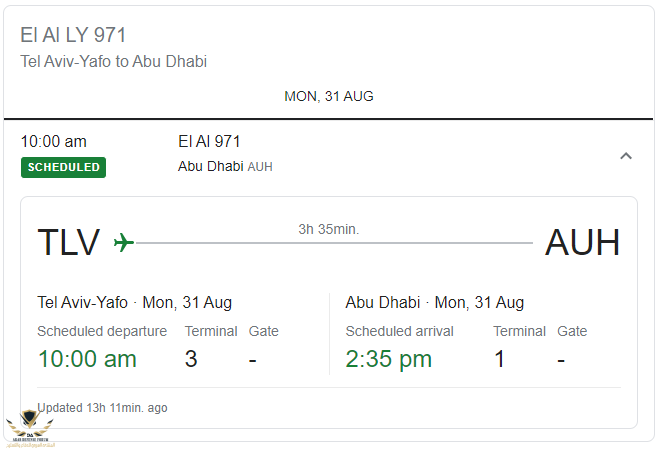Collapse the flight details chevron
The image size is (661, 449).
[626, 156]
